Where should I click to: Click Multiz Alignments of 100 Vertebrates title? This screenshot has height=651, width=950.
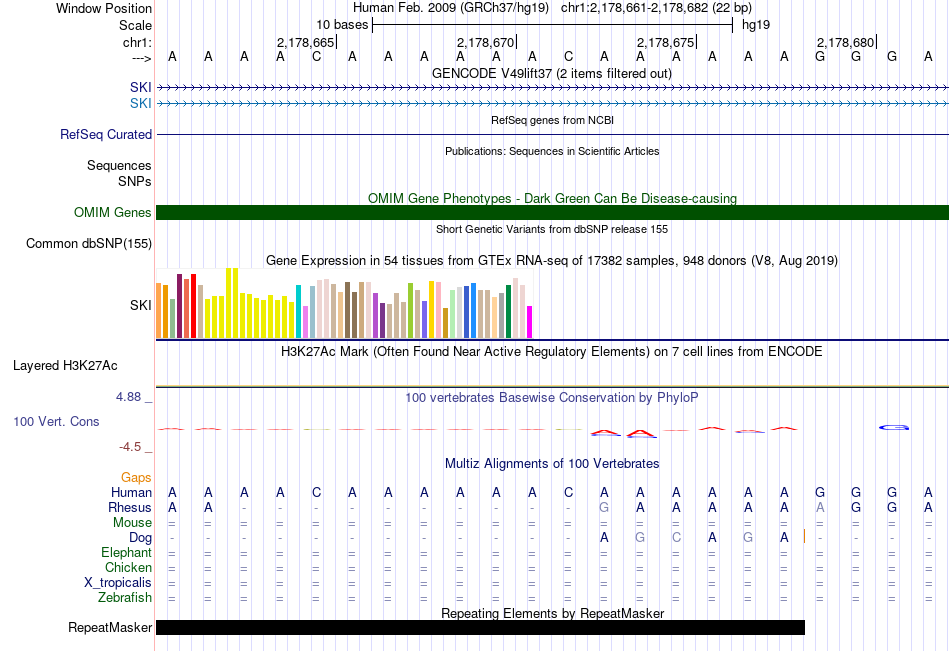(552, 464)
